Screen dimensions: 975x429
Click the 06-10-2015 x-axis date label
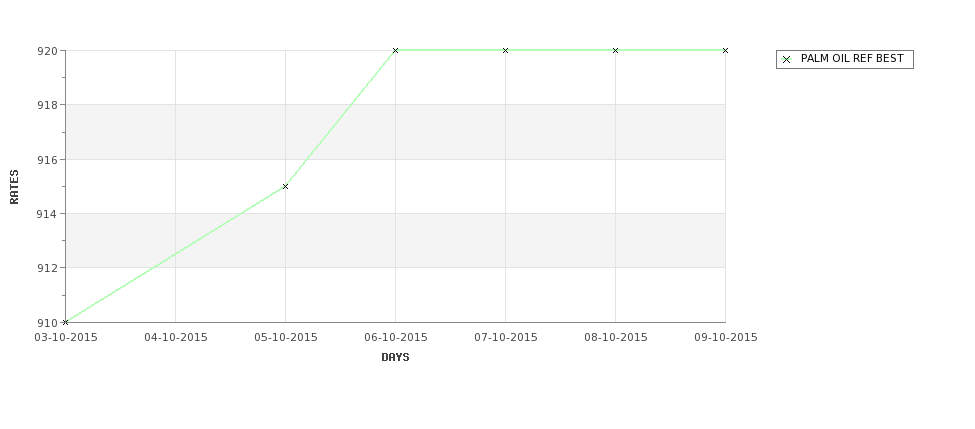(x=396, y=338)
